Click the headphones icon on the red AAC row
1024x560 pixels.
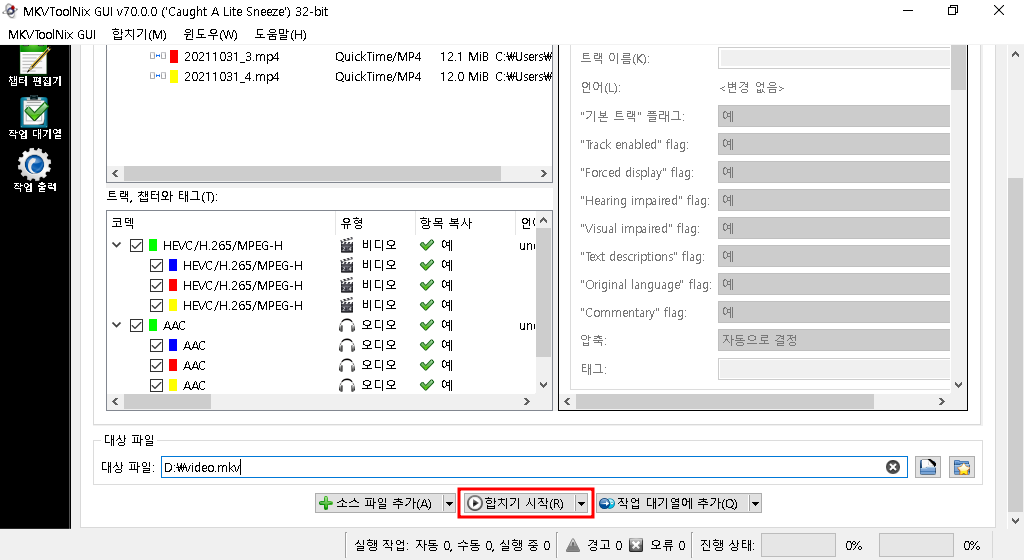(x=347, y=365)
